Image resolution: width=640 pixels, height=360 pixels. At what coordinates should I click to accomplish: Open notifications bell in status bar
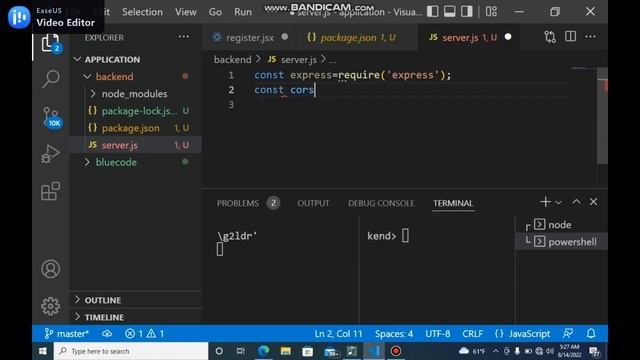tap(591, 333)
